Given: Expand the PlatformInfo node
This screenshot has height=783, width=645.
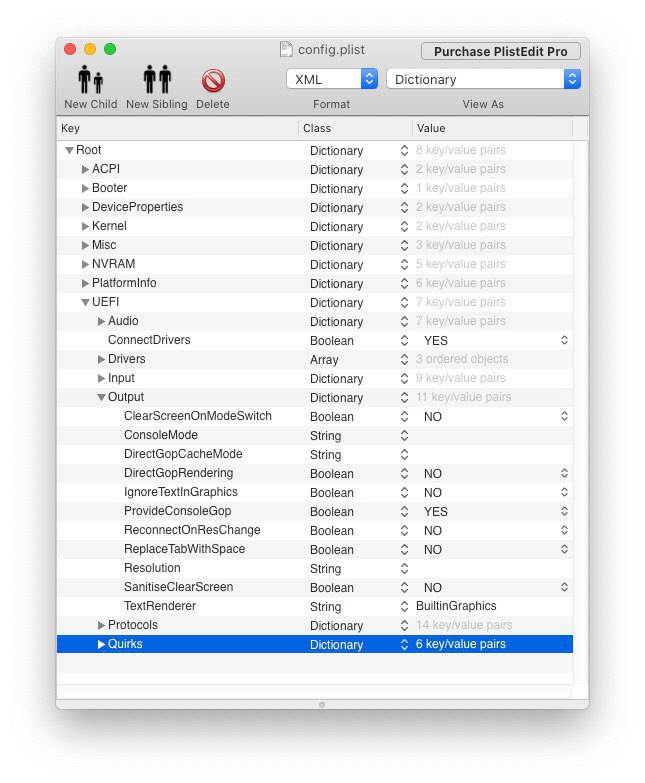Looking at the screenshot, I should click(85, 283).
